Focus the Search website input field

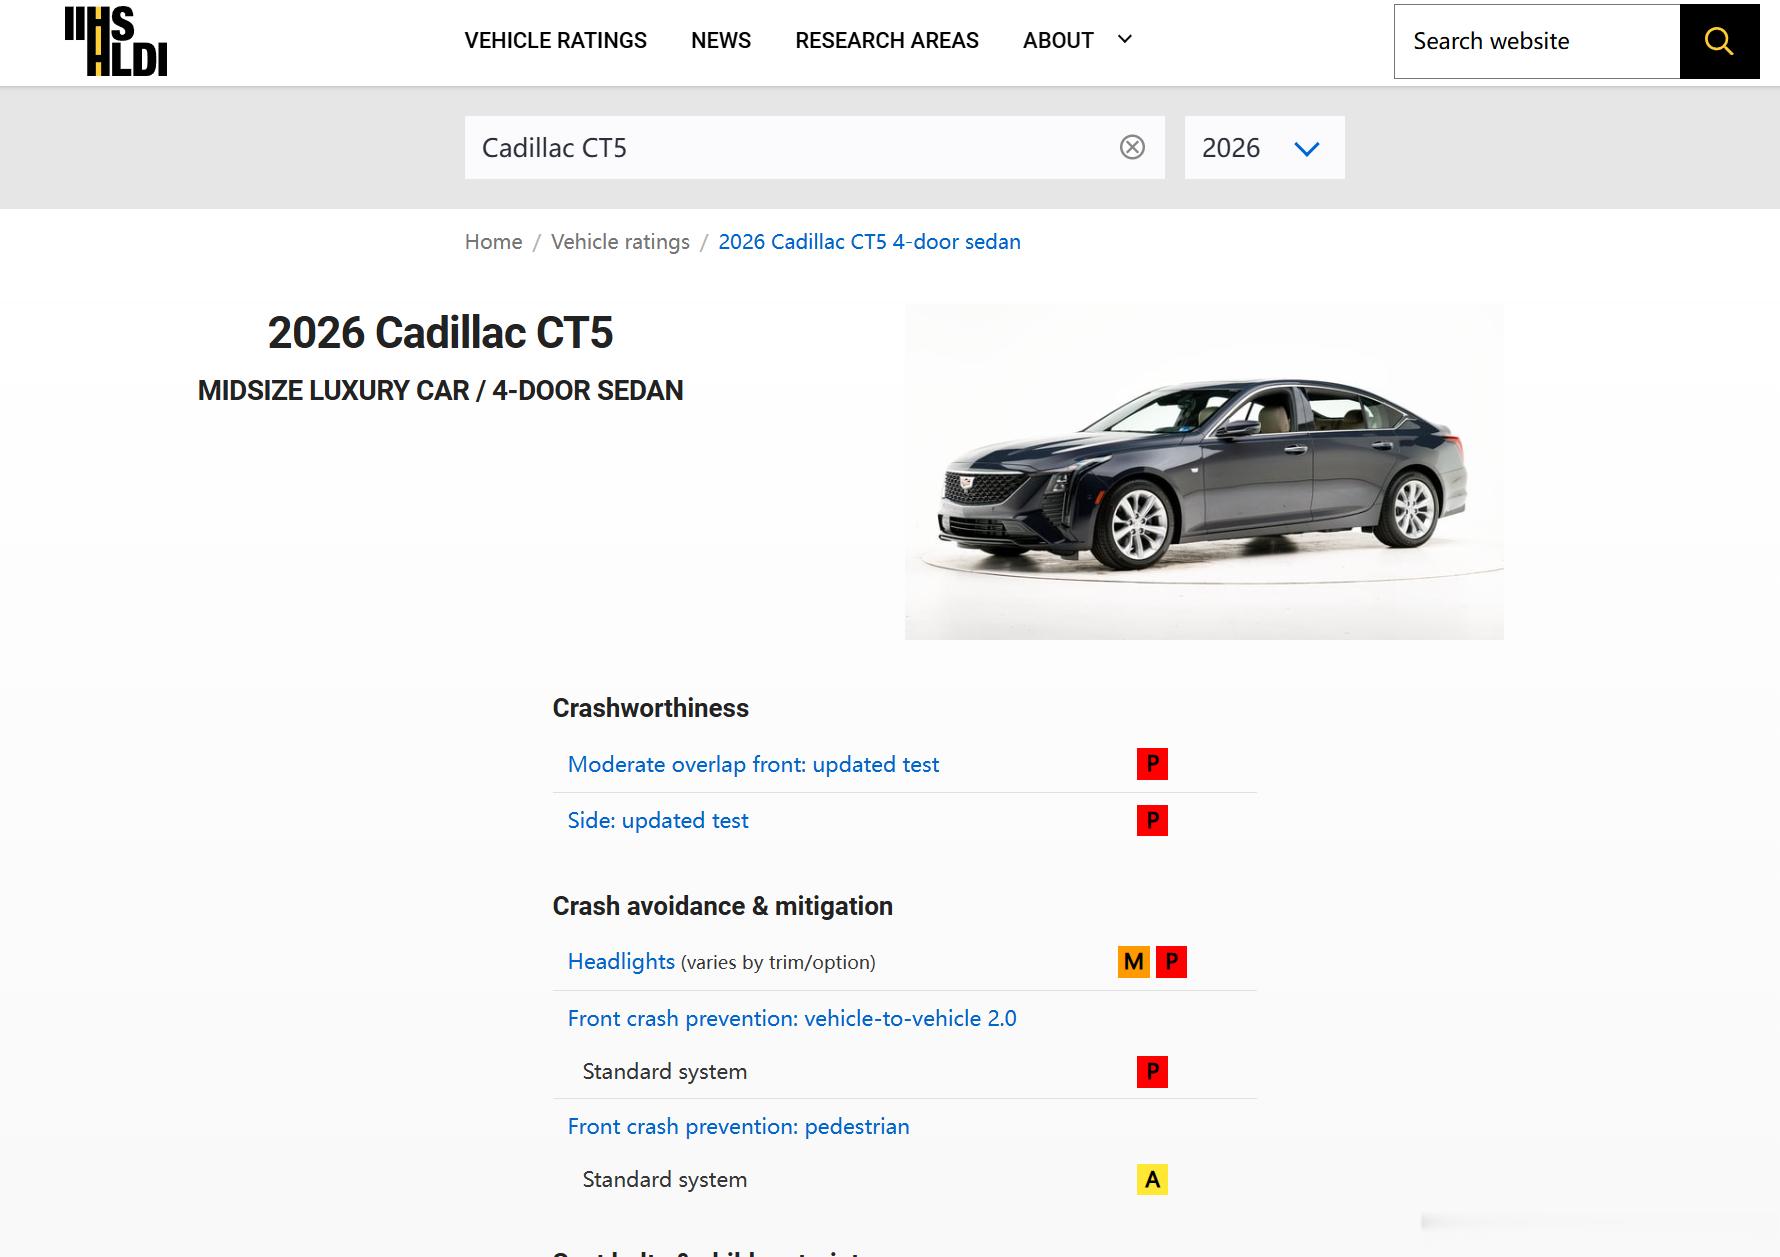(1537, 41)
